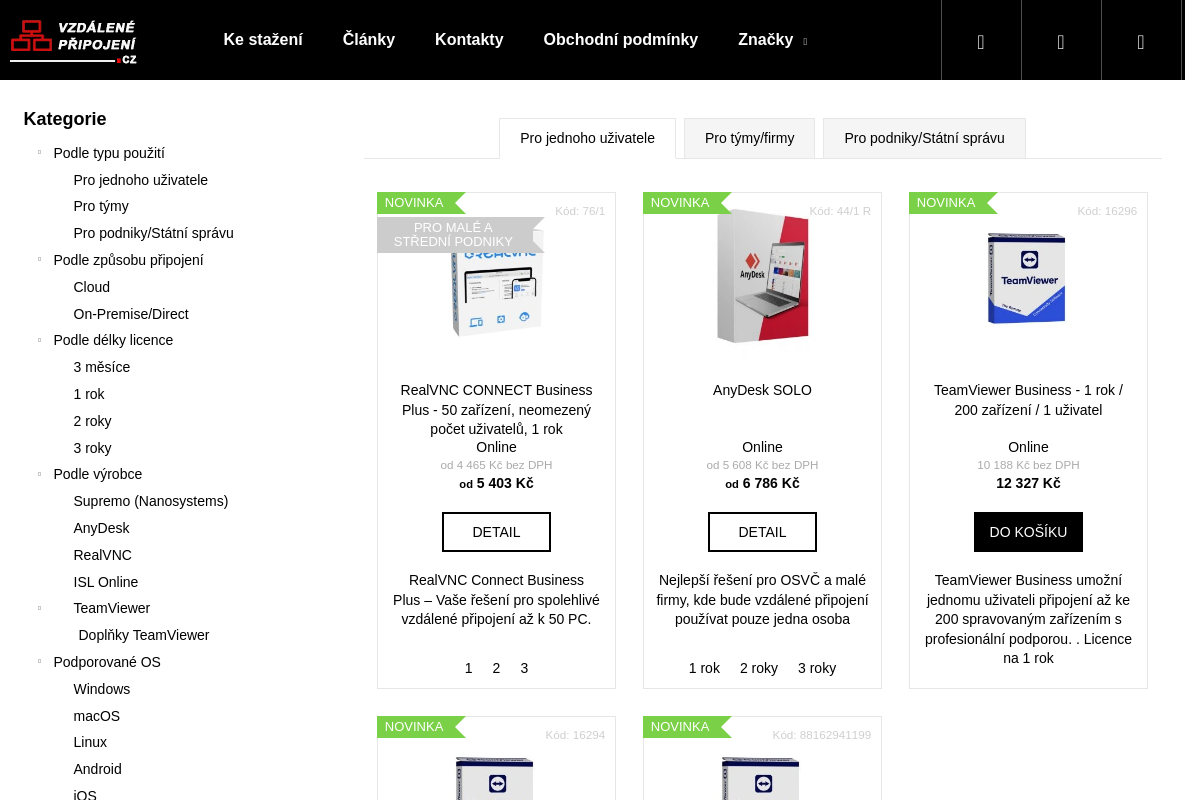The height and width of the screenshot is (800, 1200).
Task: Open Podle délky licence category
Action: (113, 340)
